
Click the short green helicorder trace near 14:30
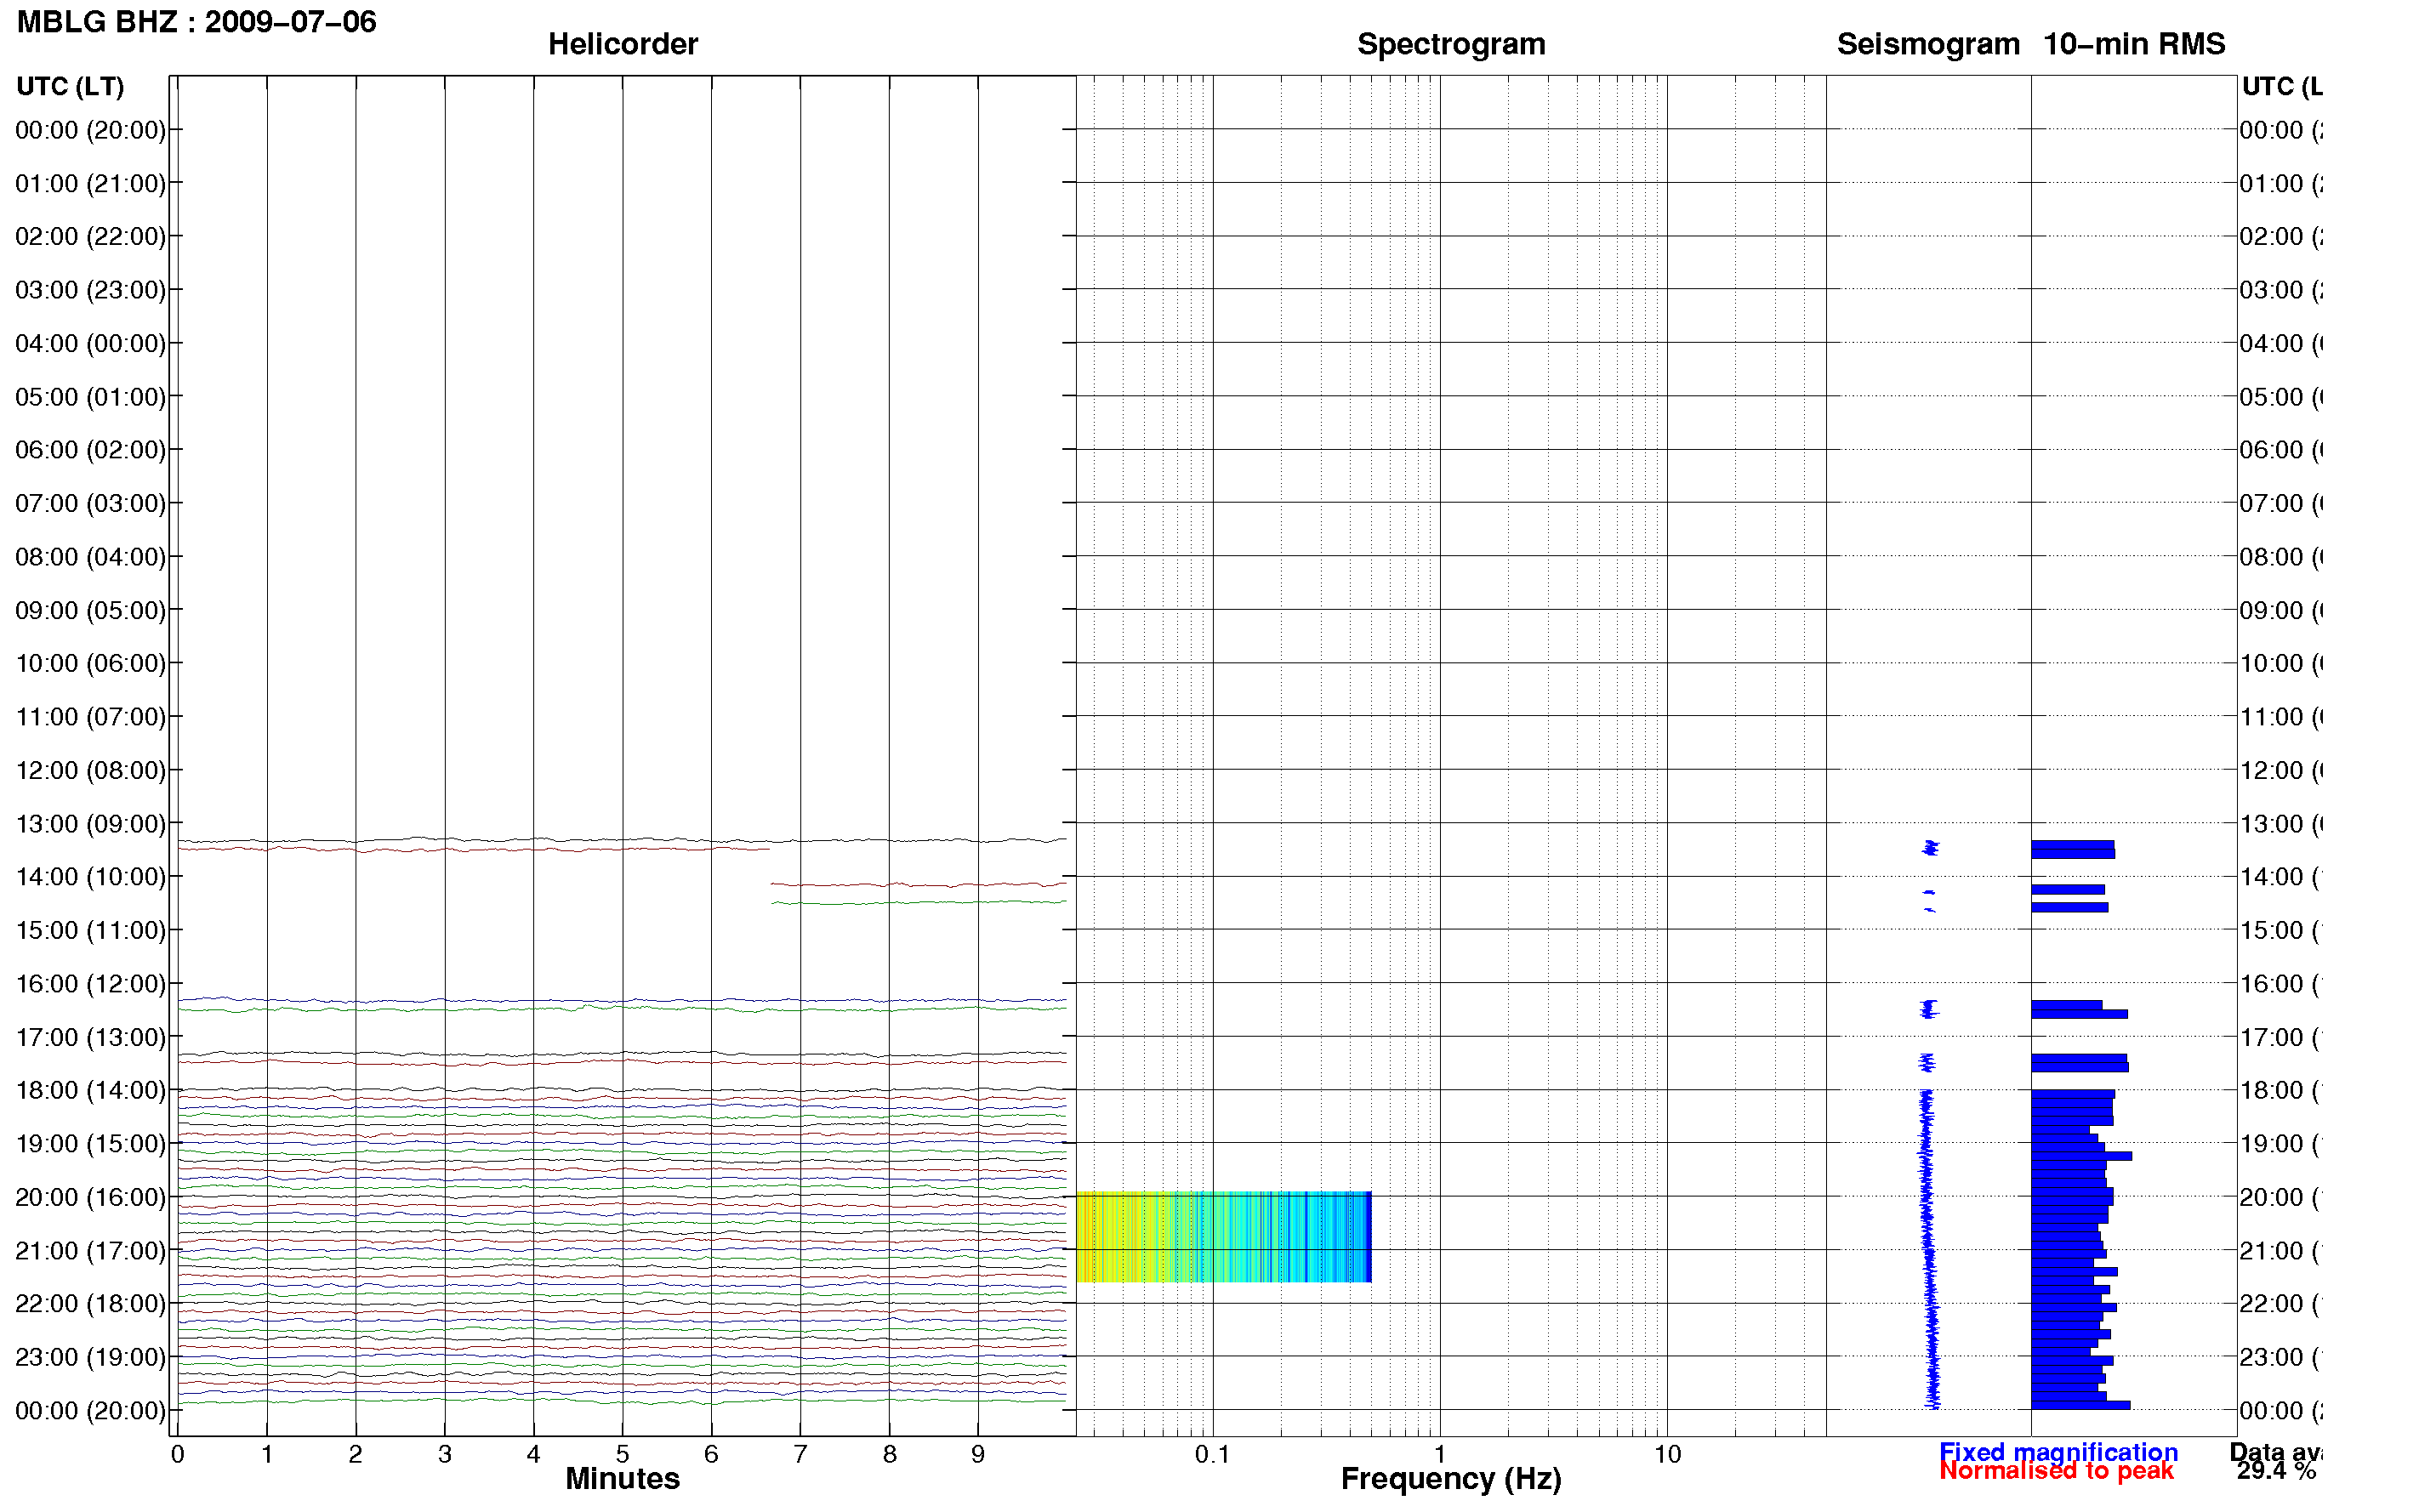tap(919, 902)
